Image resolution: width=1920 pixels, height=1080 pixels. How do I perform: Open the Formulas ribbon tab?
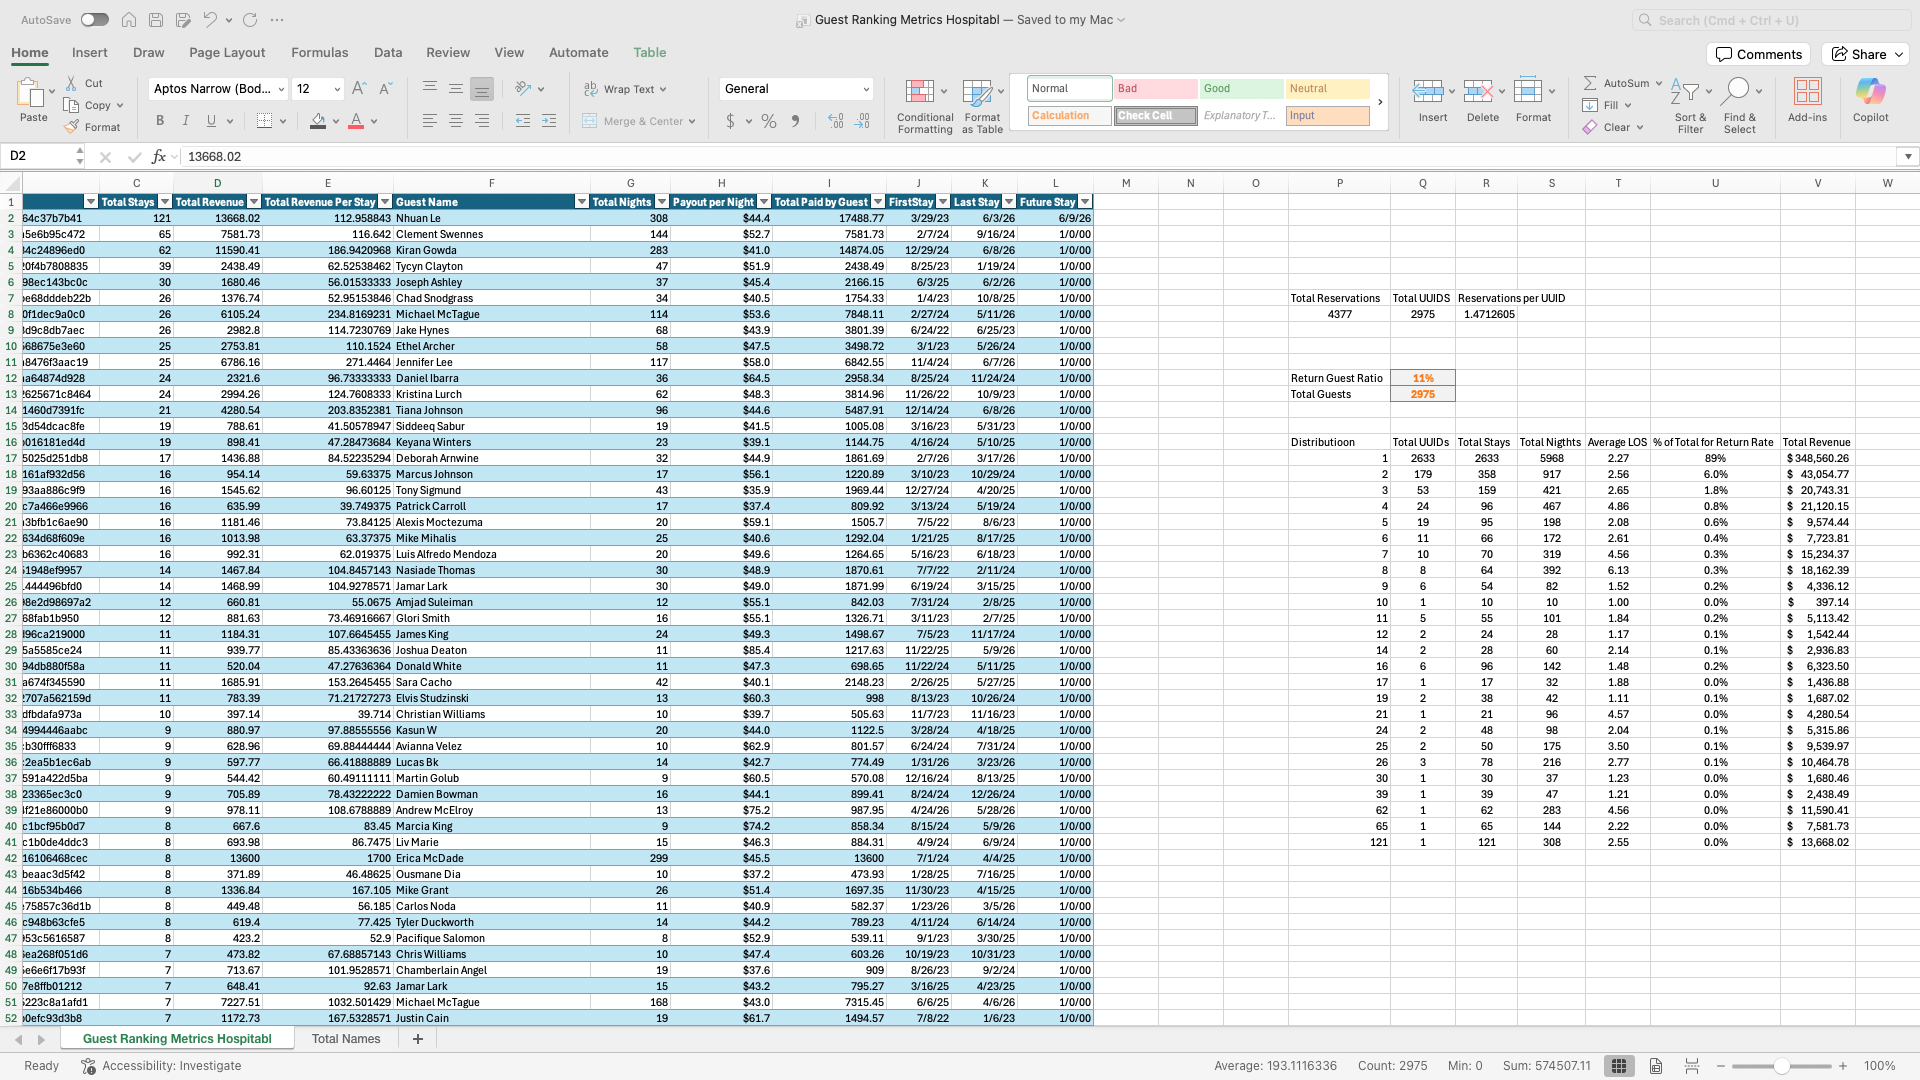[320, 53]
